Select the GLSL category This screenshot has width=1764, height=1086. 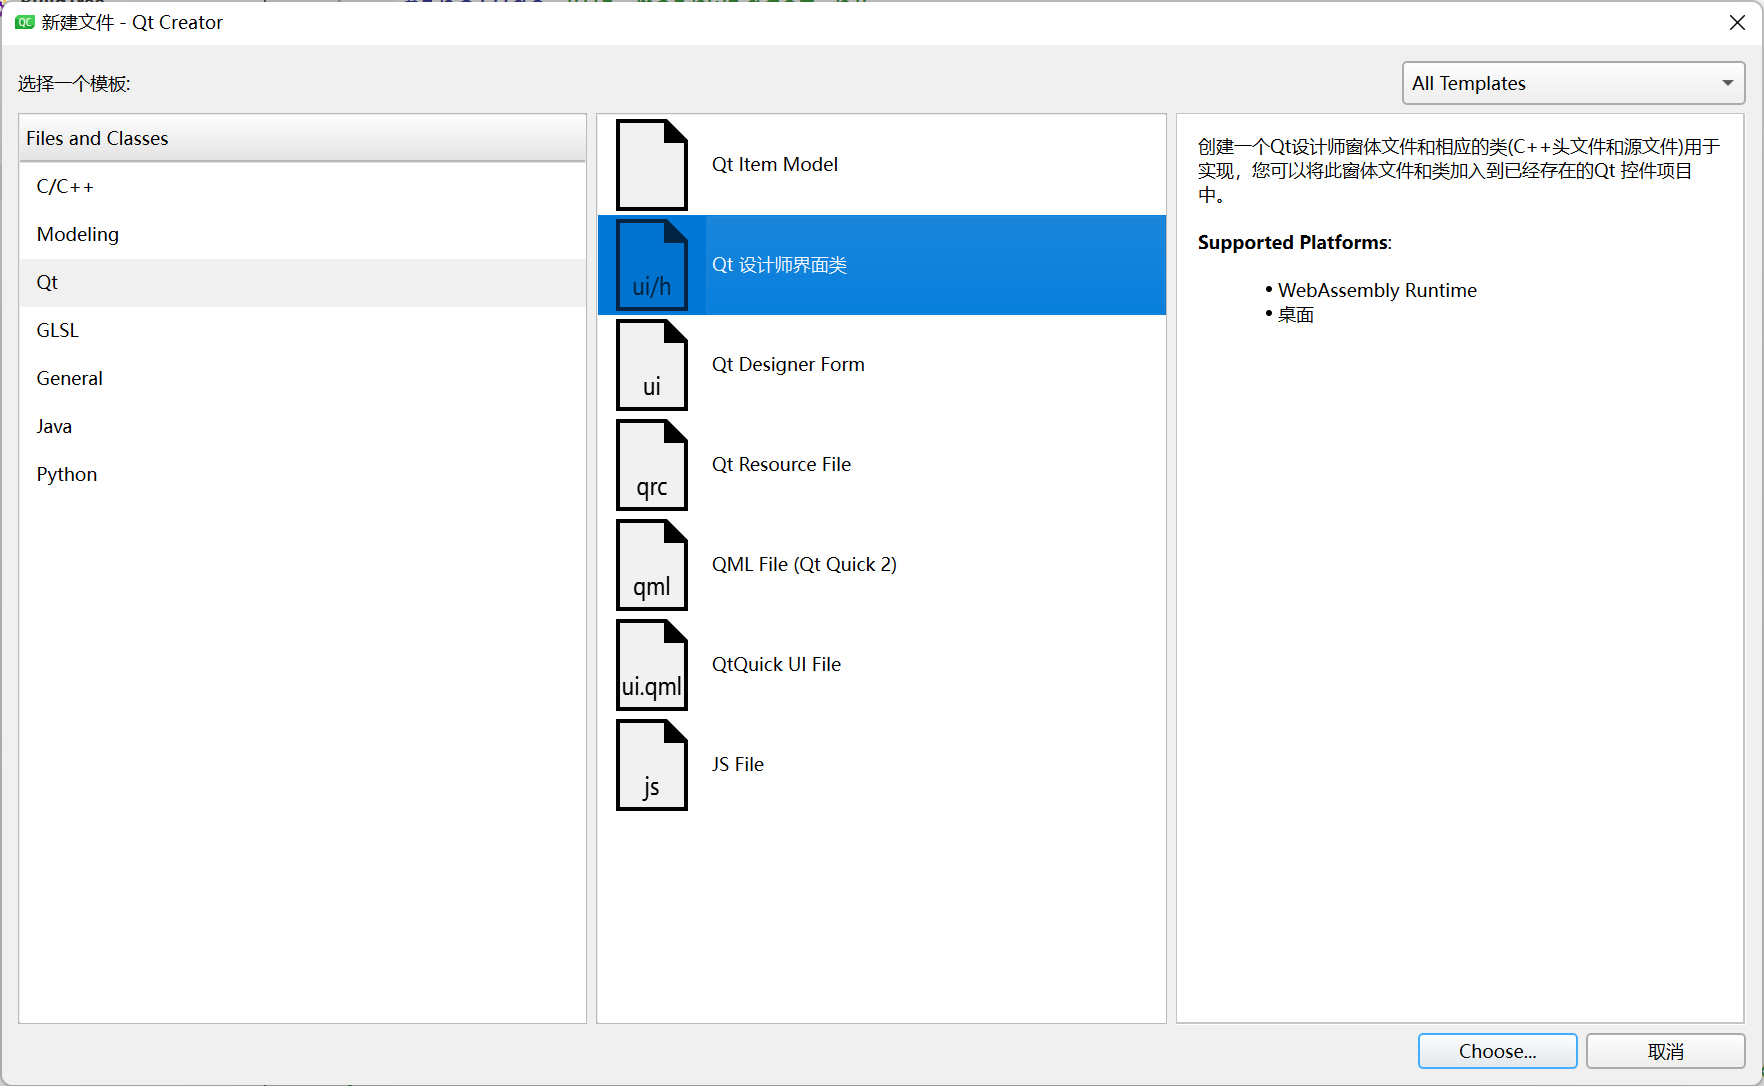pyautogui.click(x=302, y=331)
